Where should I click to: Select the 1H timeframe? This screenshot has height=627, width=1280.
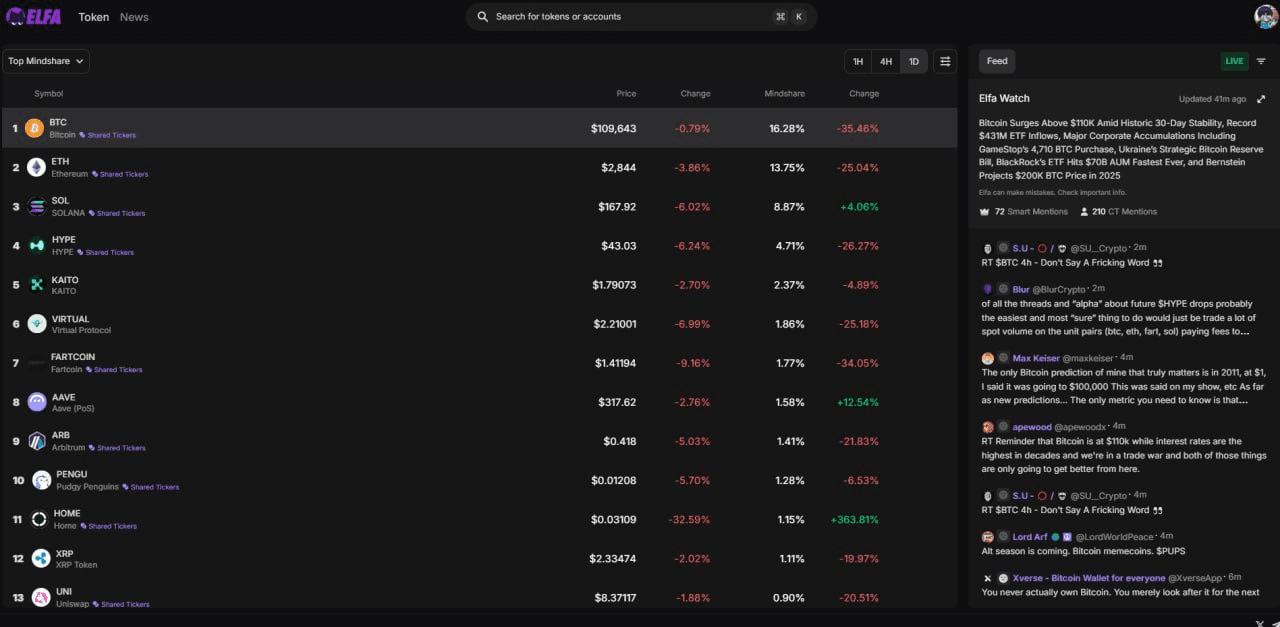click(857, 62)
